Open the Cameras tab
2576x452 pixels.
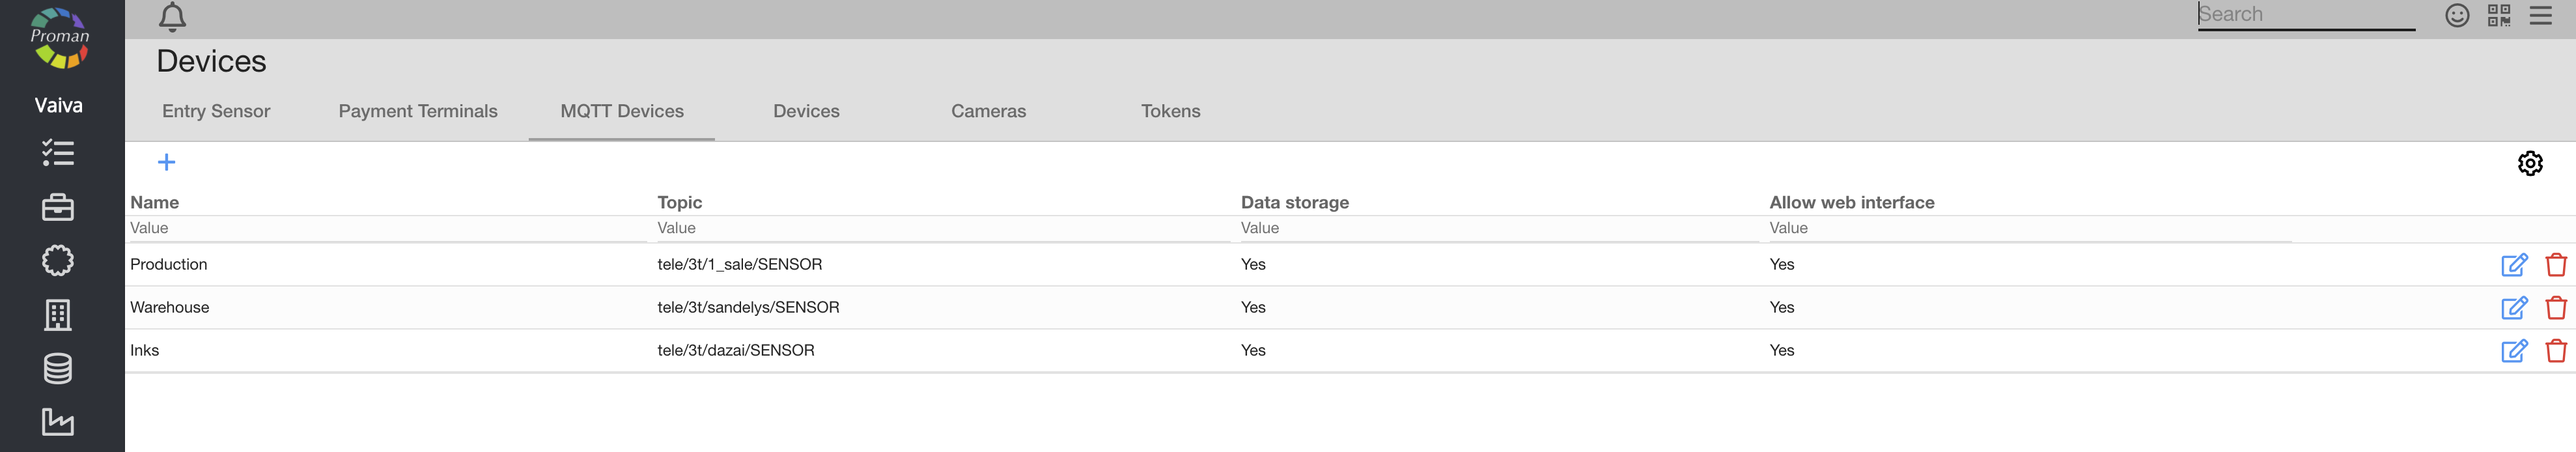(988, 111)
